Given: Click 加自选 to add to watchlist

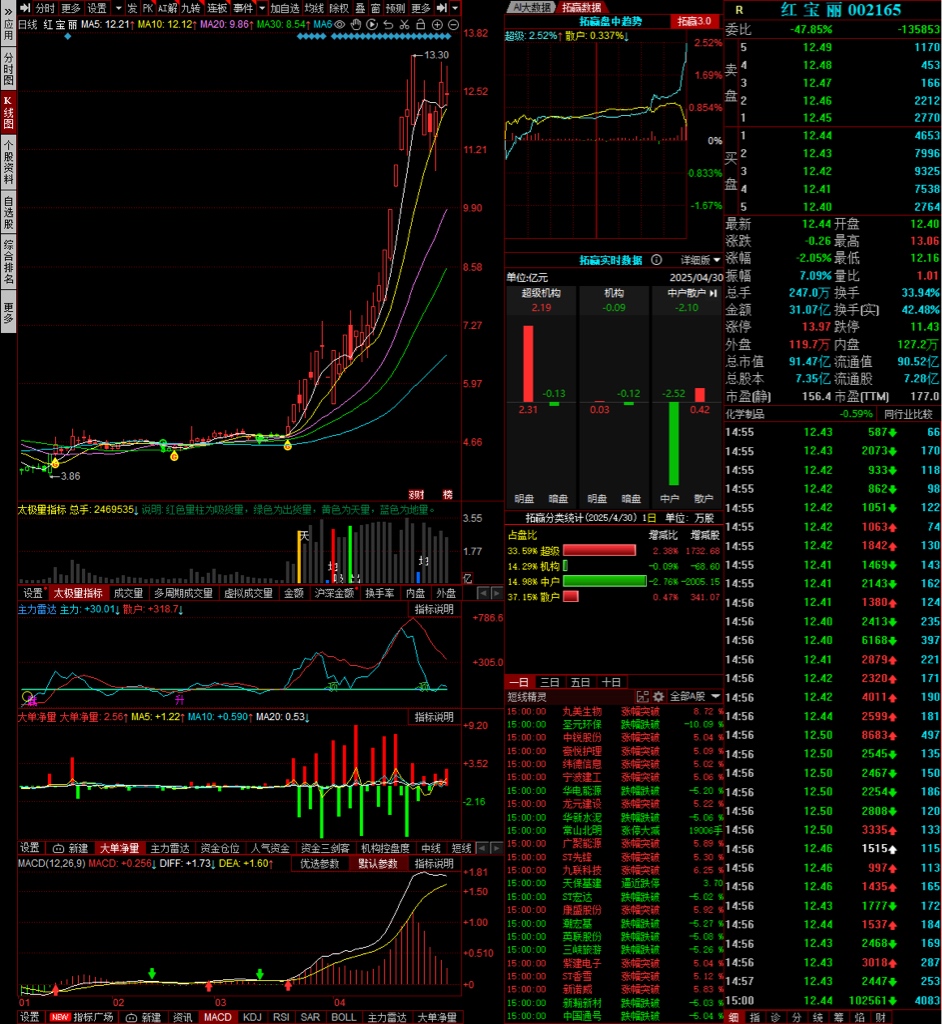Looking at the screenshot, I should point(285,8).
